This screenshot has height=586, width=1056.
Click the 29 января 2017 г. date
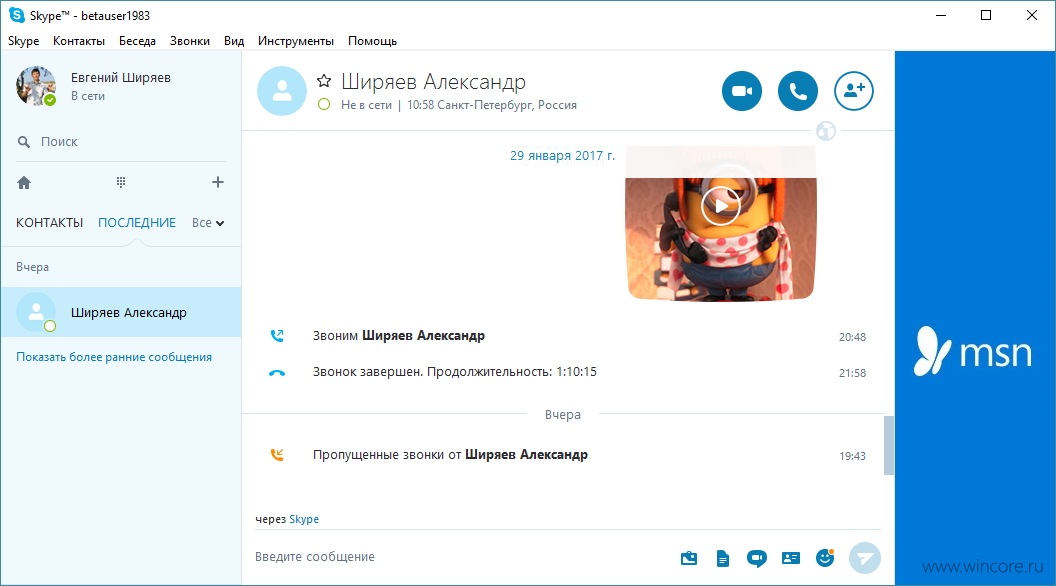(x=562, y=156)
